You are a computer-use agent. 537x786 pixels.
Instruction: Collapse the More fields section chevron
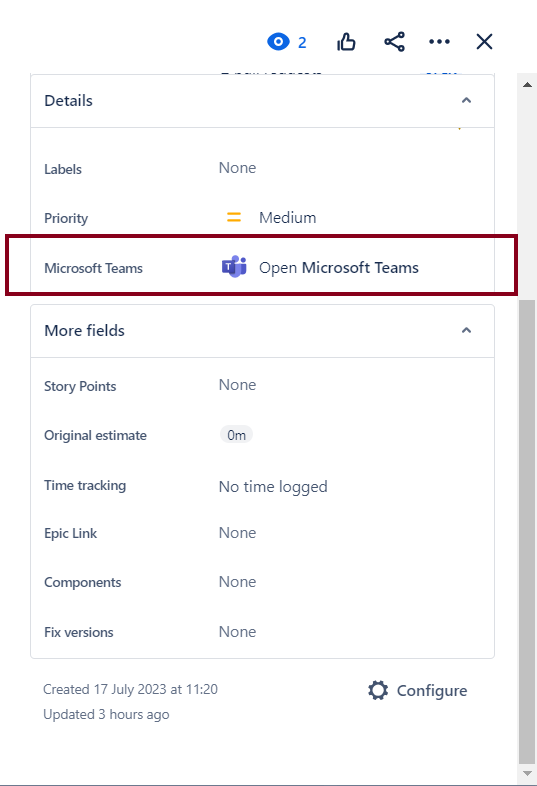tap(466, 330)
